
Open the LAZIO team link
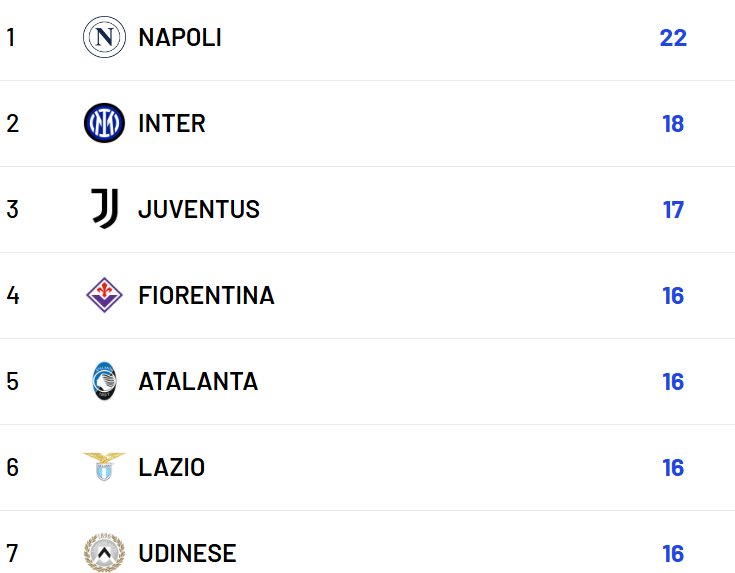point(172,468)
